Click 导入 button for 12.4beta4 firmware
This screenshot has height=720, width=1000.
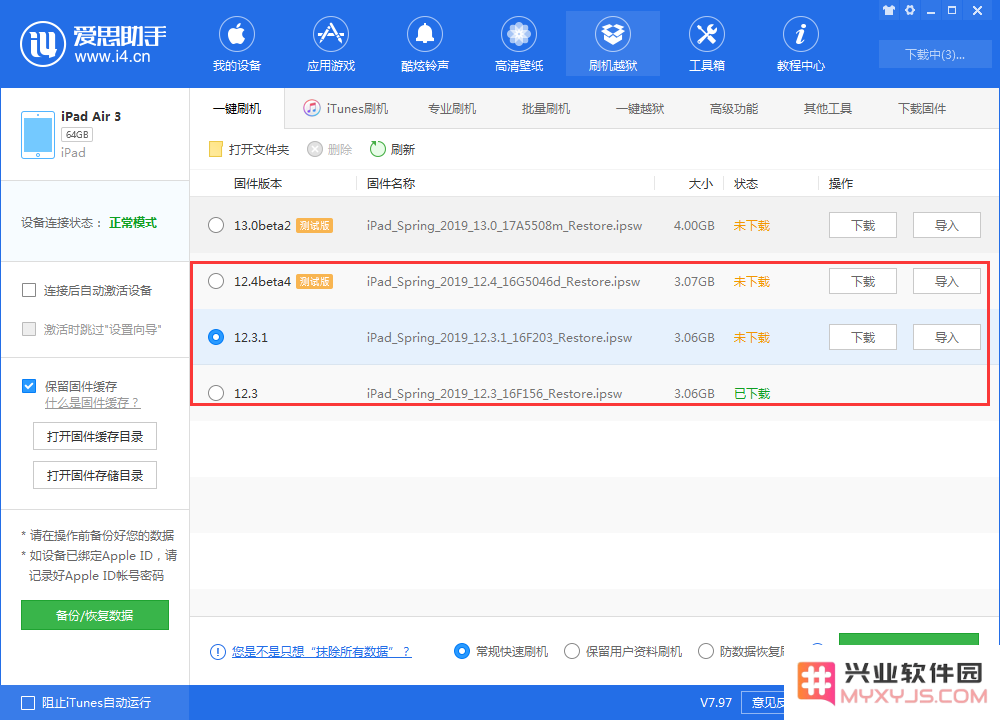point(946,281)
